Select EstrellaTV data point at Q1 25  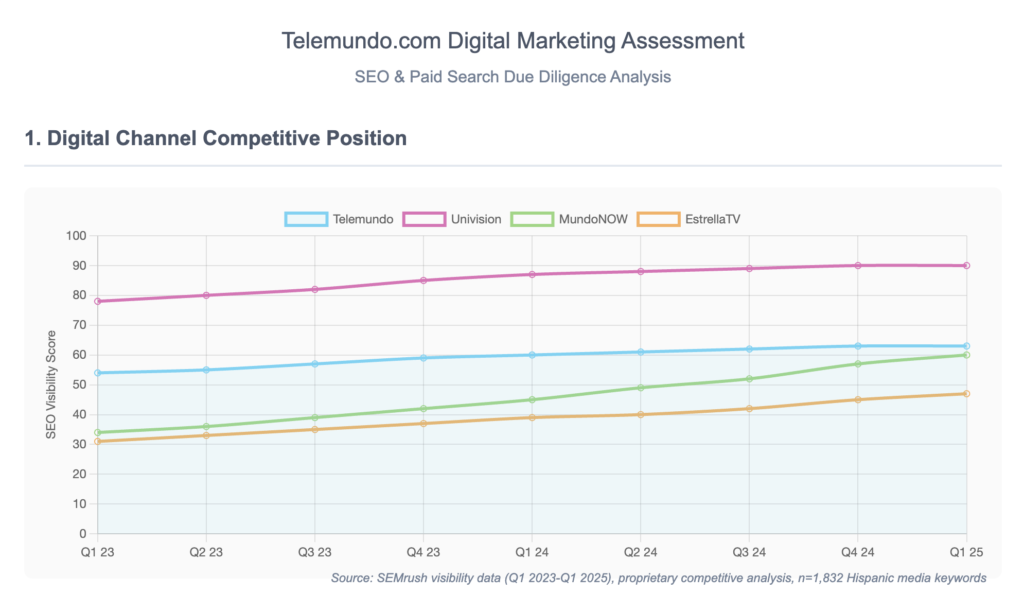(x=967, y=394)
